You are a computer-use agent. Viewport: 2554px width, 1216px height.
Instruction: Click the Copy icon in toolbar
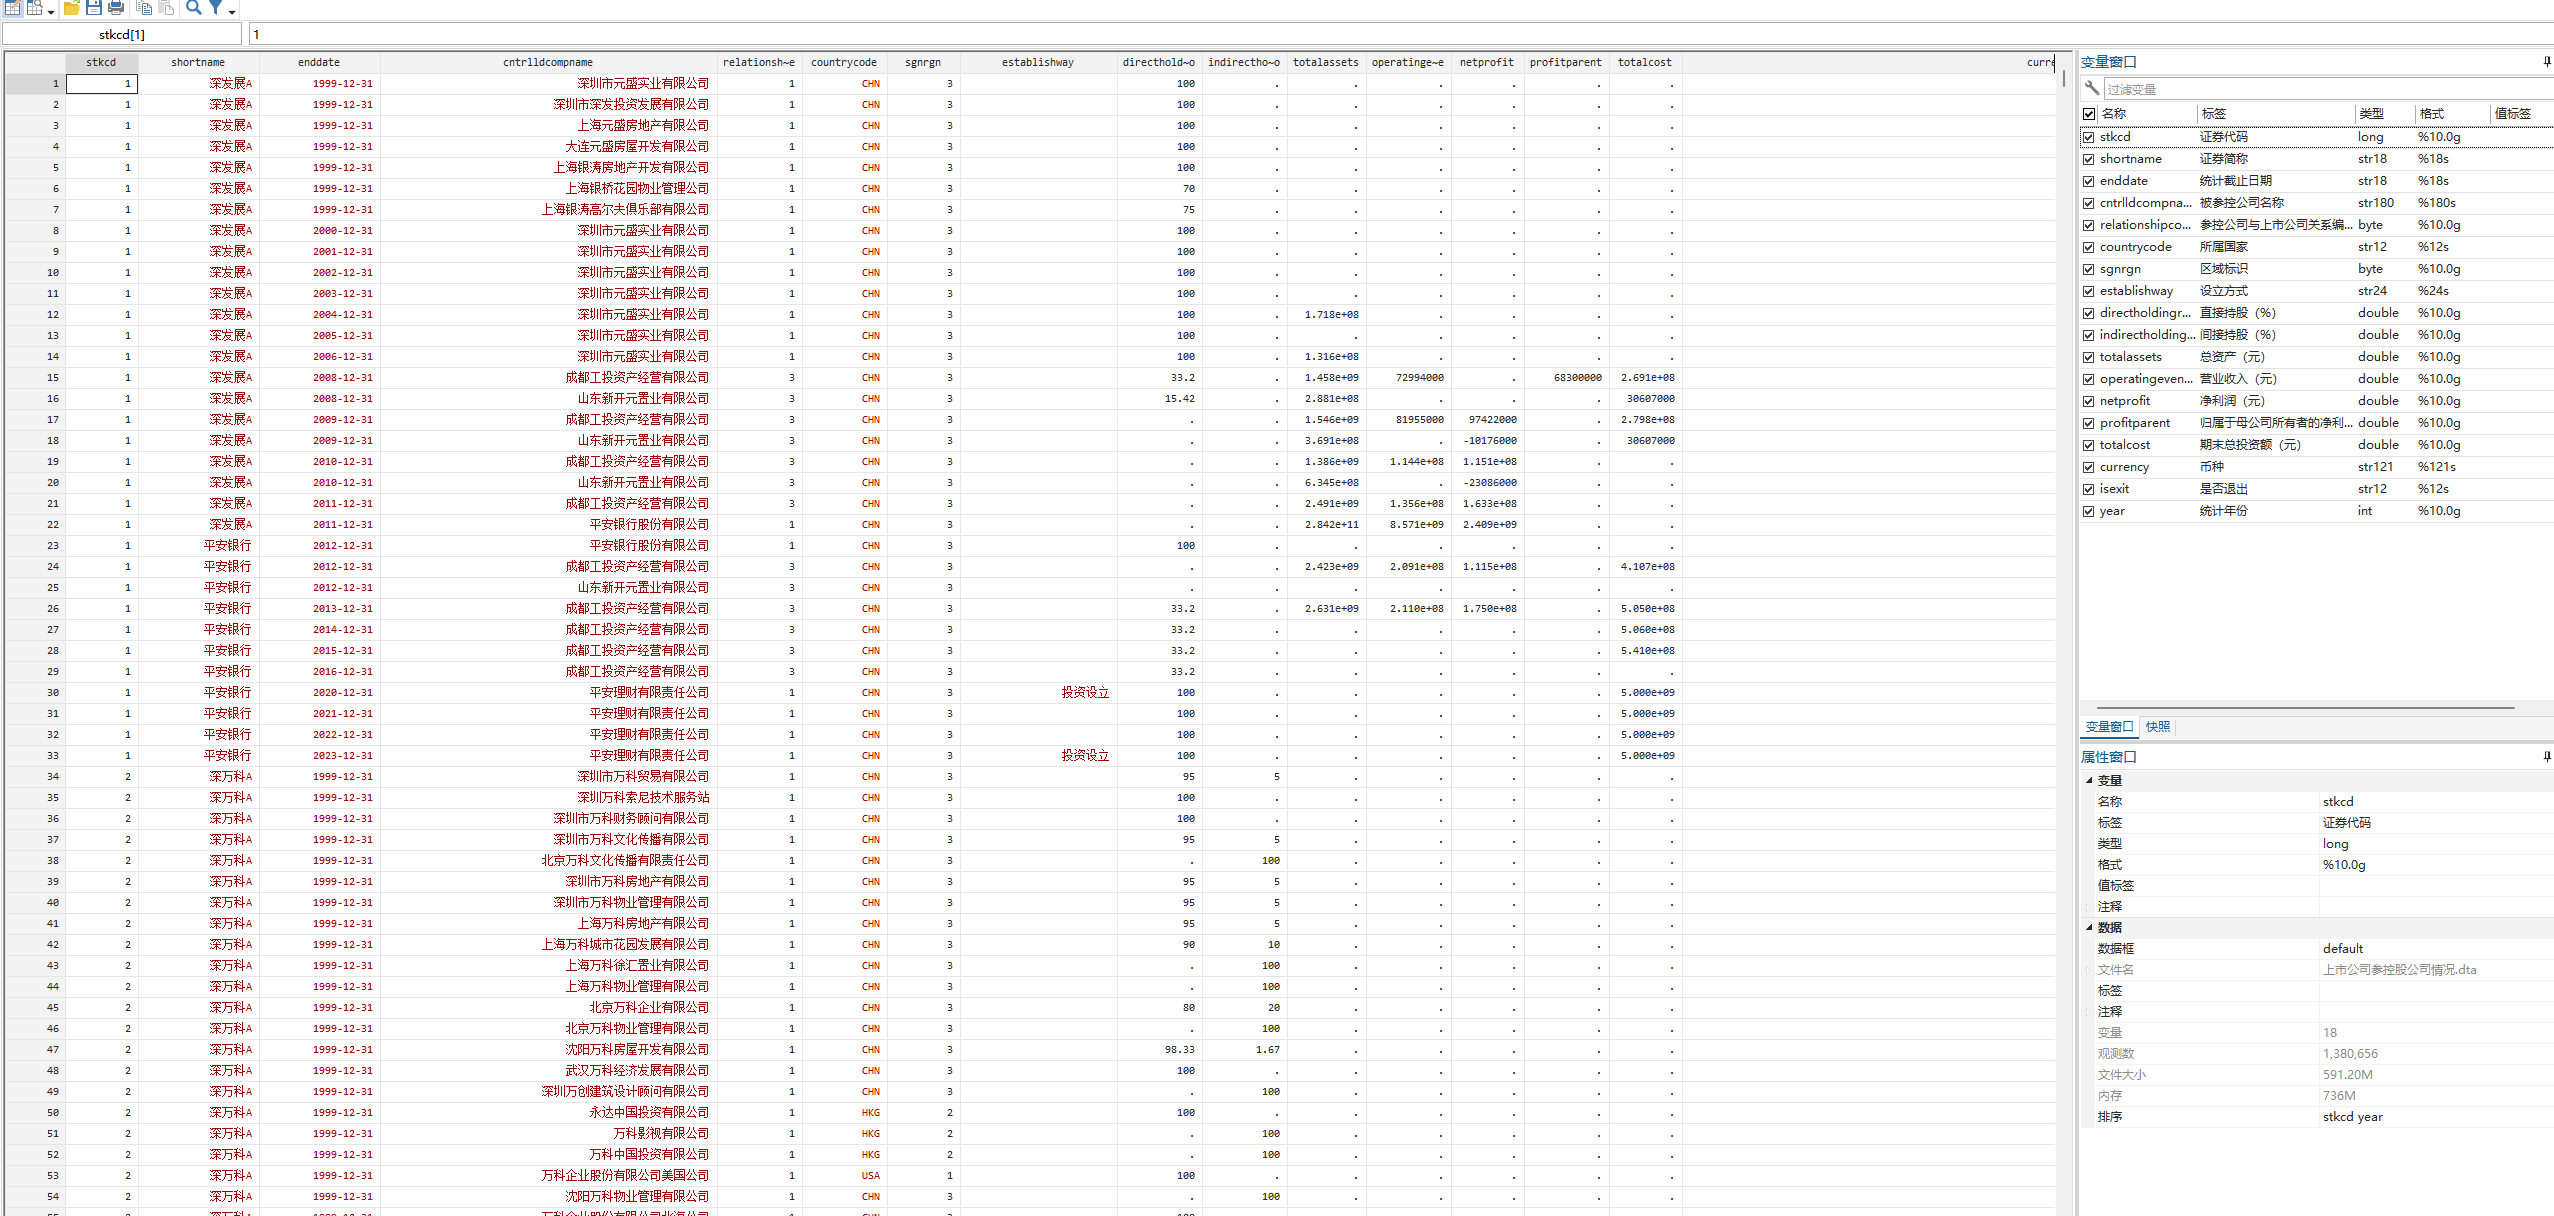144,8
